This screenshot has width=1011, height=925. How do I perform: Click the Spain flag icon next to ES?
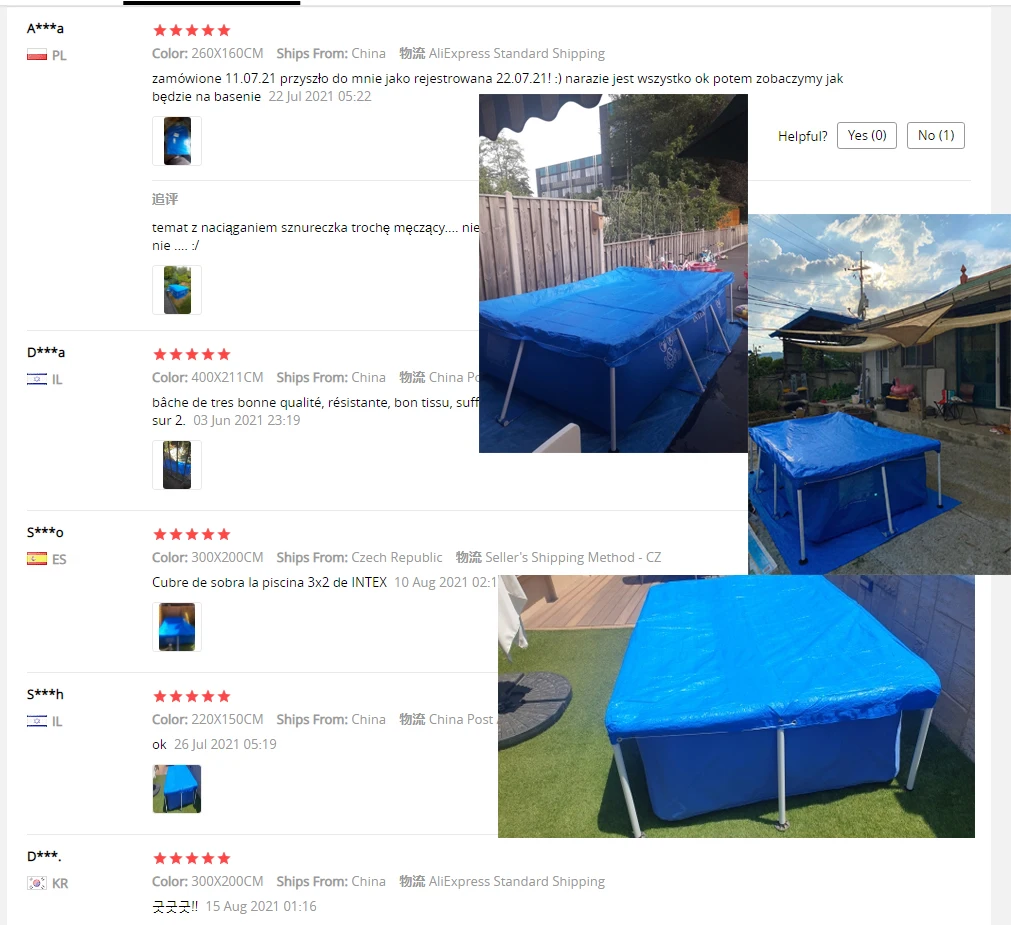[37, 559]
